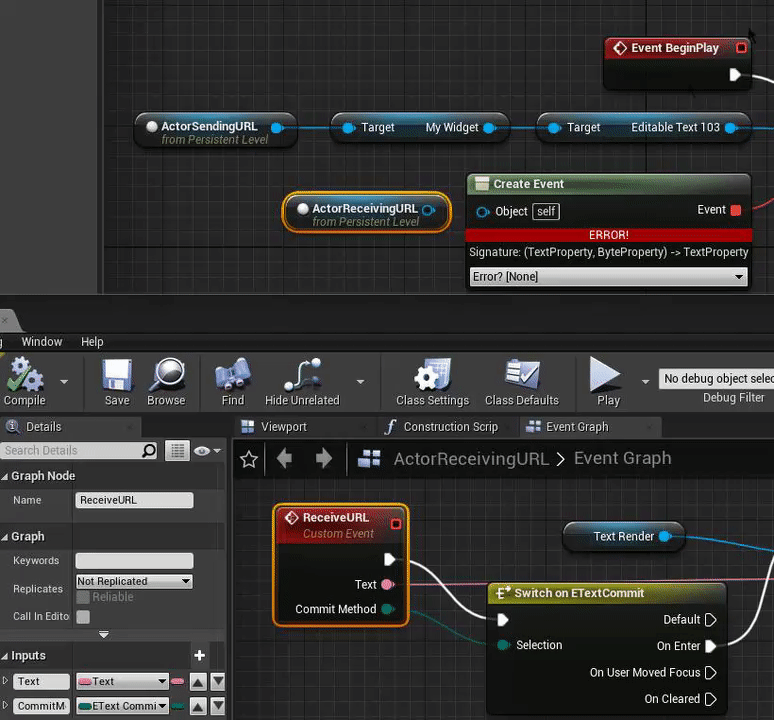Collapse the Graph section
The width and height of the screenshot is (774, 720).
coord(5,536)
